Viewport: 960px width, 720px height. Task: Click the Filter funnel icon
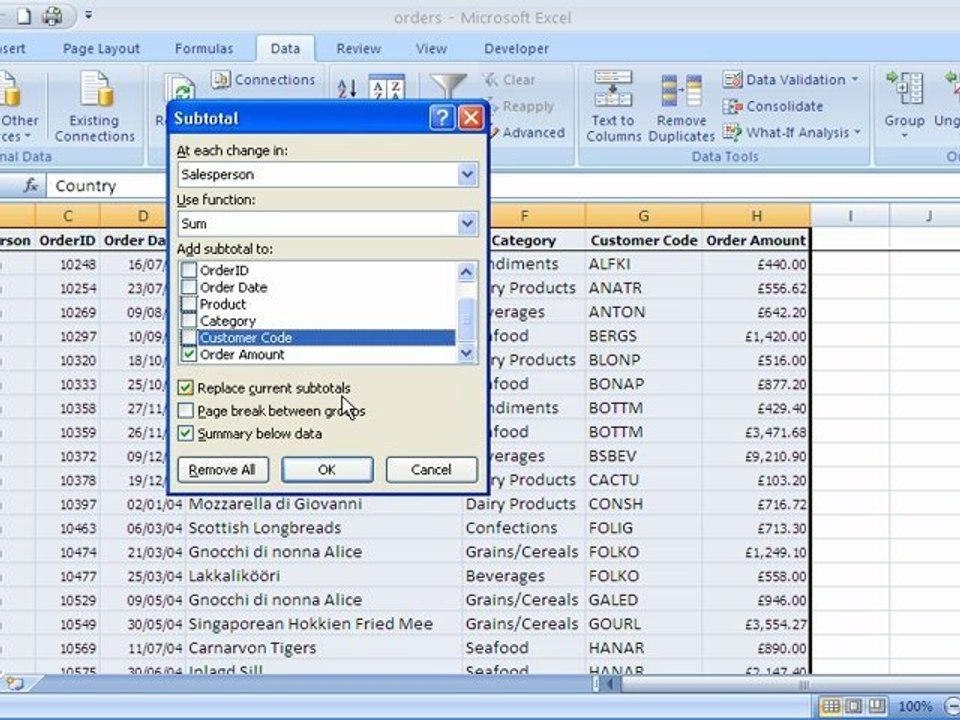pyautogui.click(x=448, y=86)
